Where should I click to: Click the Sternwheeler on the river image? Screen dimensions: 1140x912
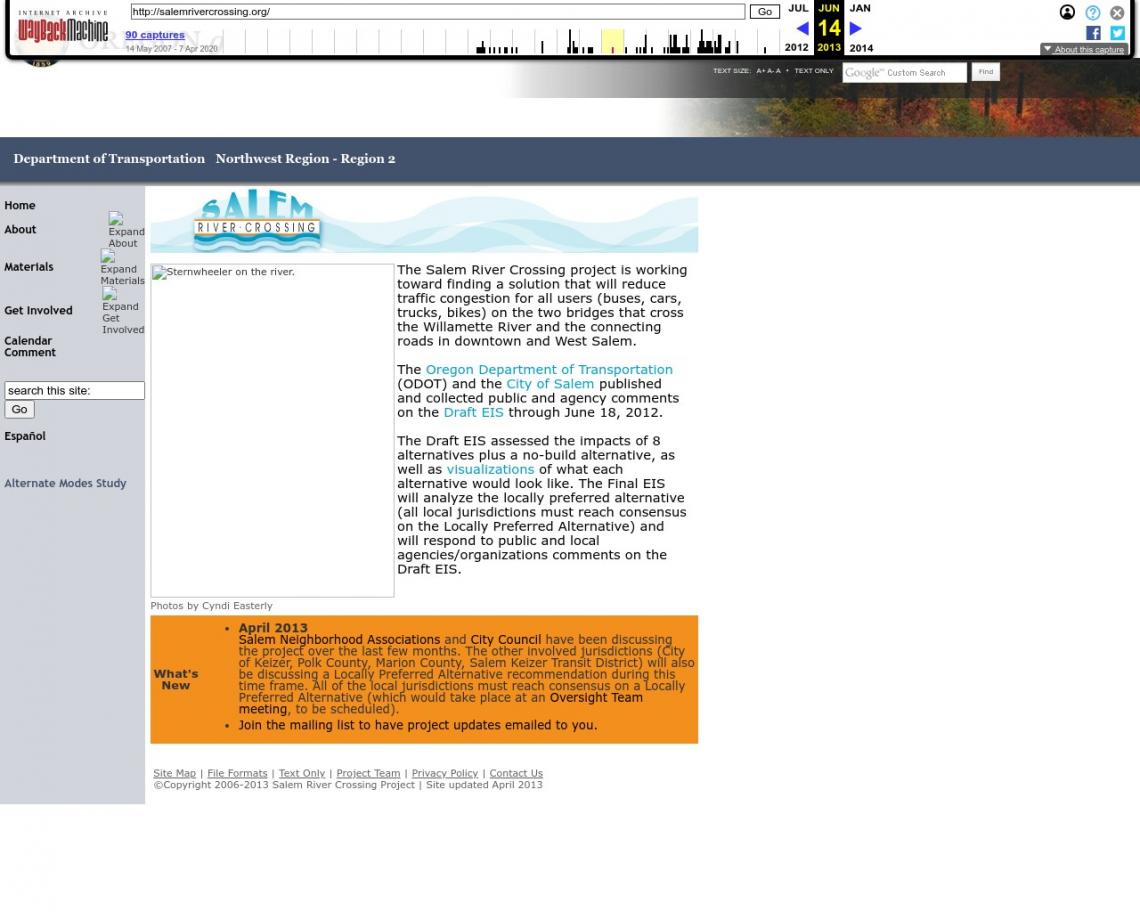[272, 431]
